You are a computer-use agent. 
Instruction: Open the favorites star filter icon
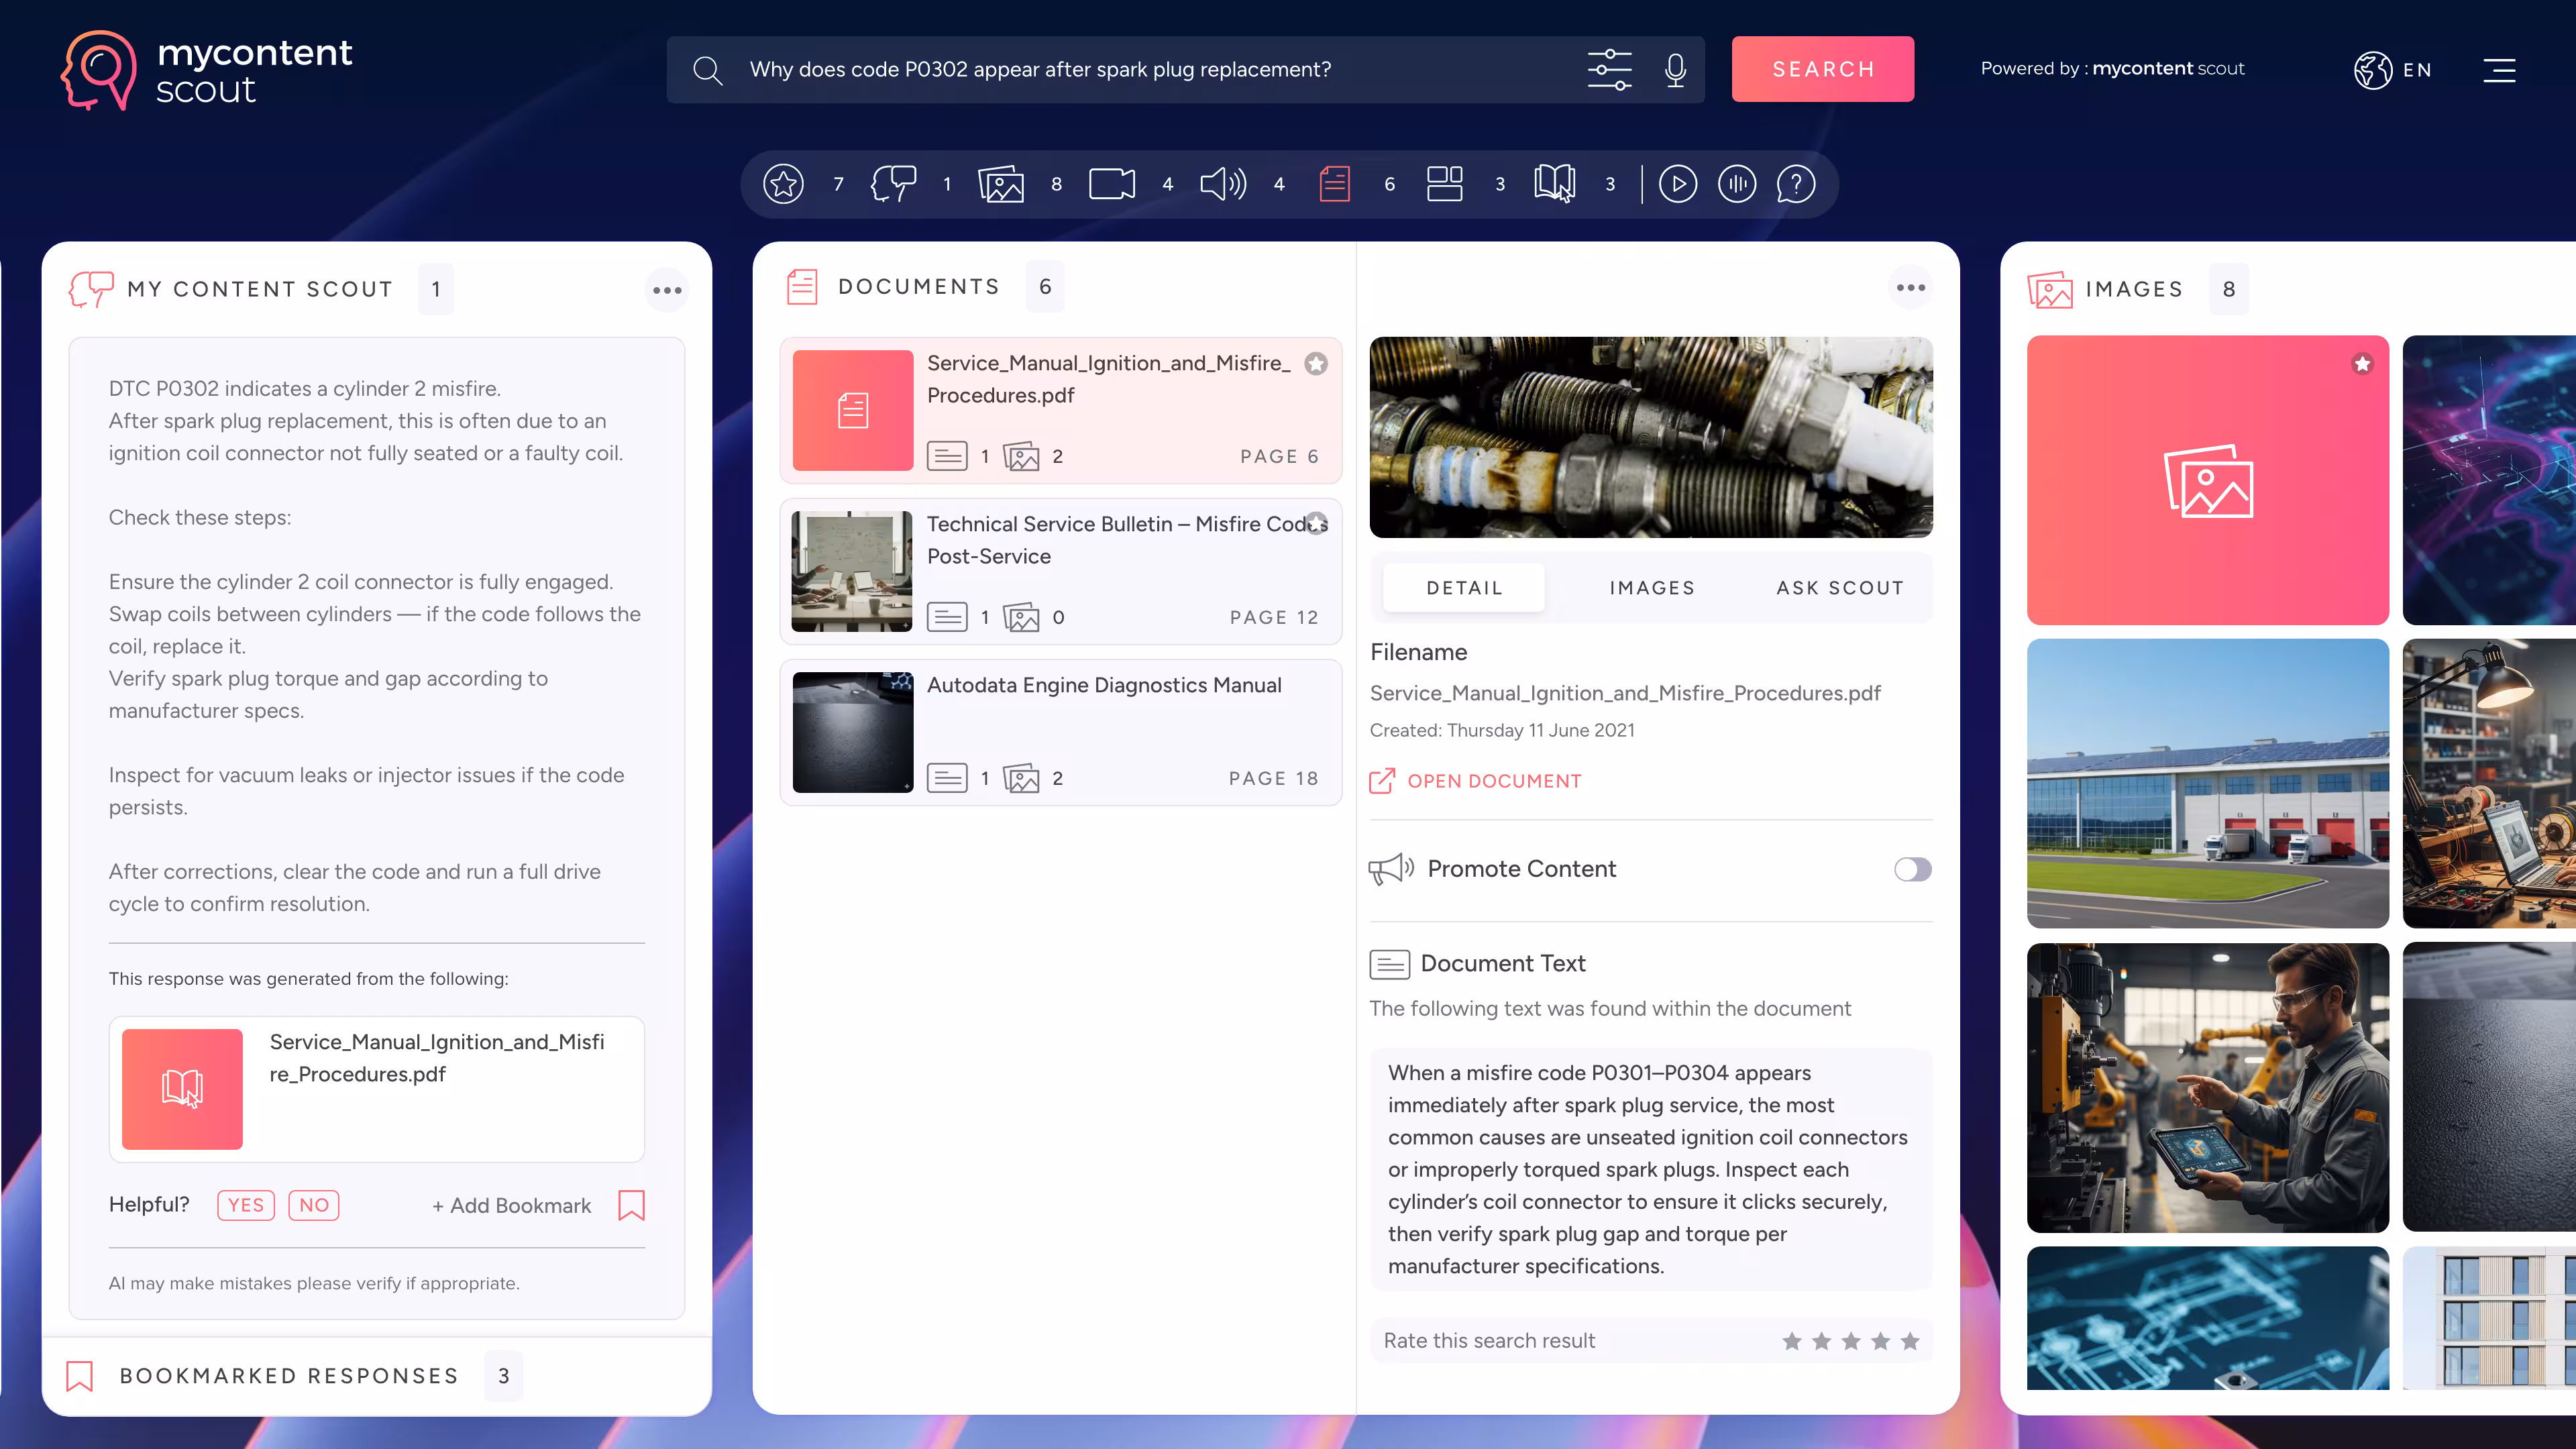pyautogui.click(x=783, y=184)
